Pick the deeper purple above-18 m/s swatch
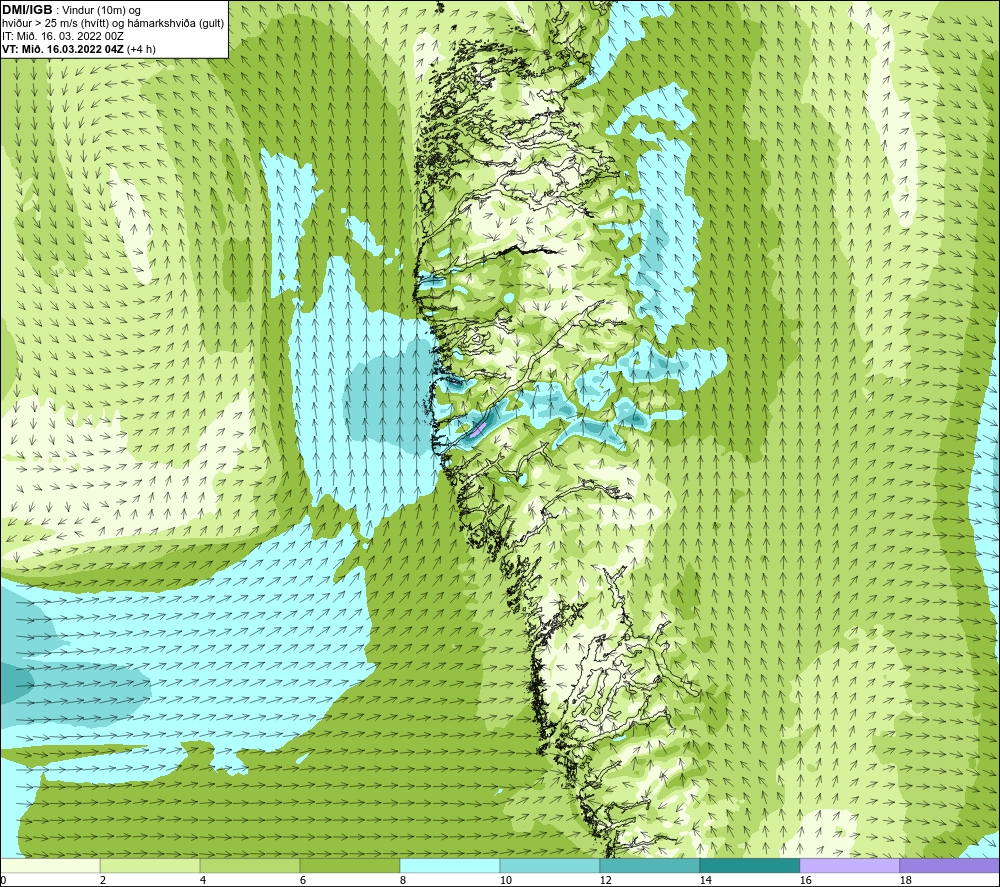The image size is (1000, 887). [950, 865]
